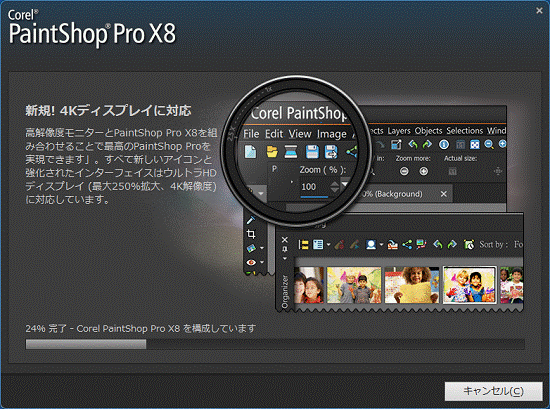Open the File menu in the preview image
This screenshot has height=409, width=550.
click(251, 134)
